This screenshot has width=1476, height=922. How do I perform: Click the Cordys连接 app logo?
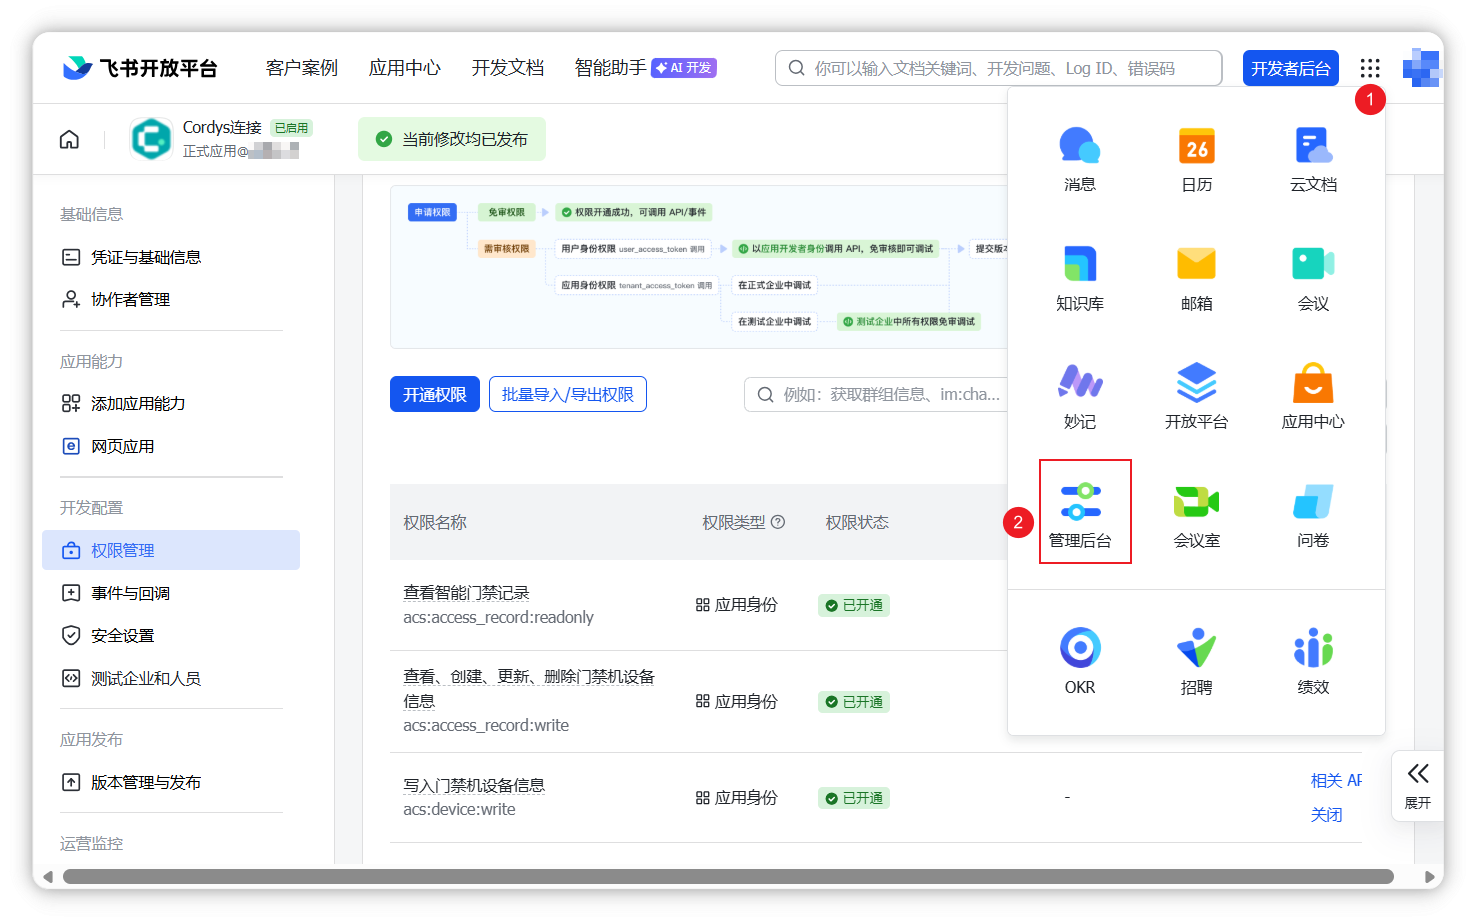click(x=151, y=138)
